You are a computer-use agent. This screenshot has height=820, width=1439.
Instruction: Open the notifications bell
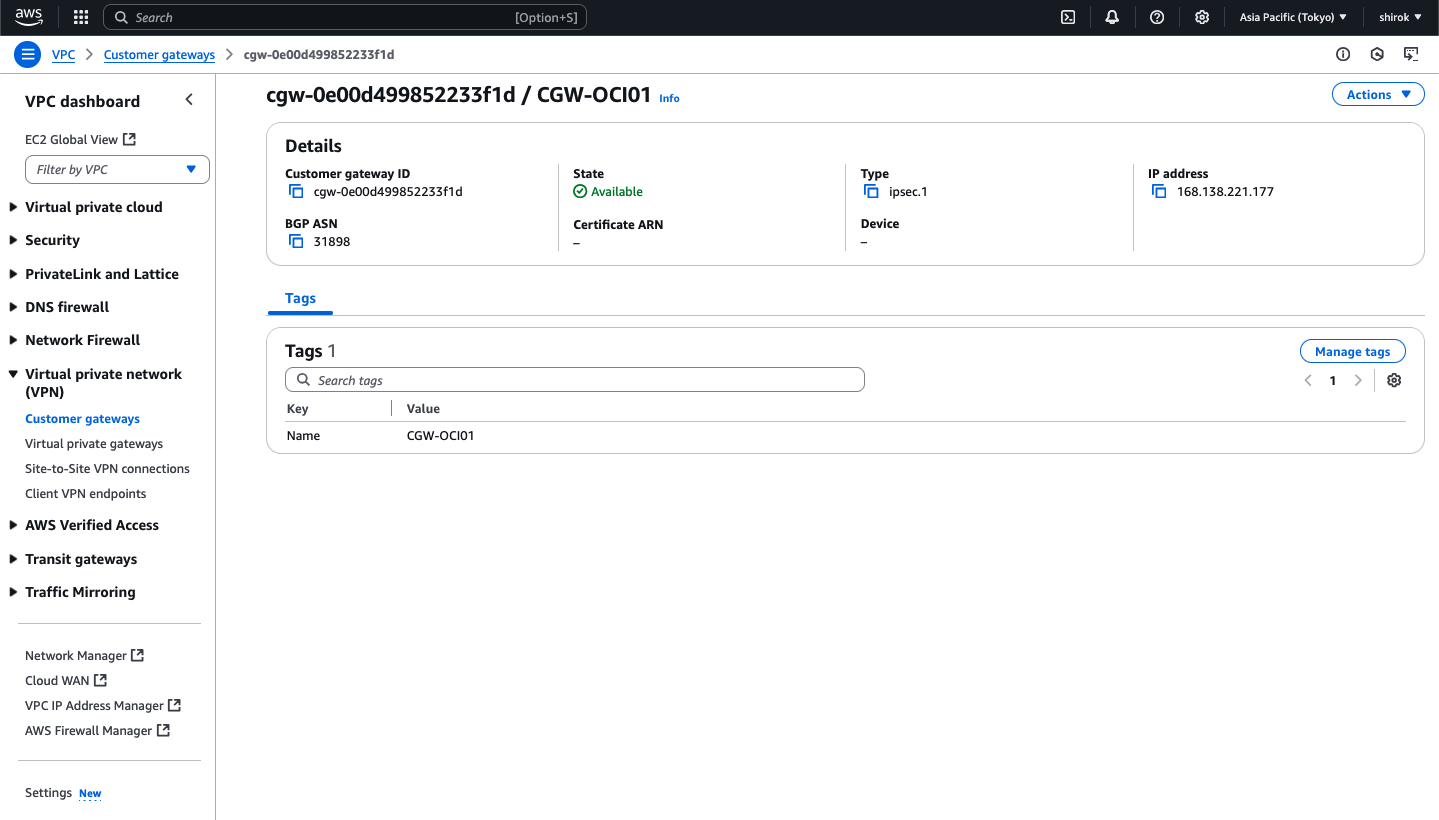coord(1112,17)
